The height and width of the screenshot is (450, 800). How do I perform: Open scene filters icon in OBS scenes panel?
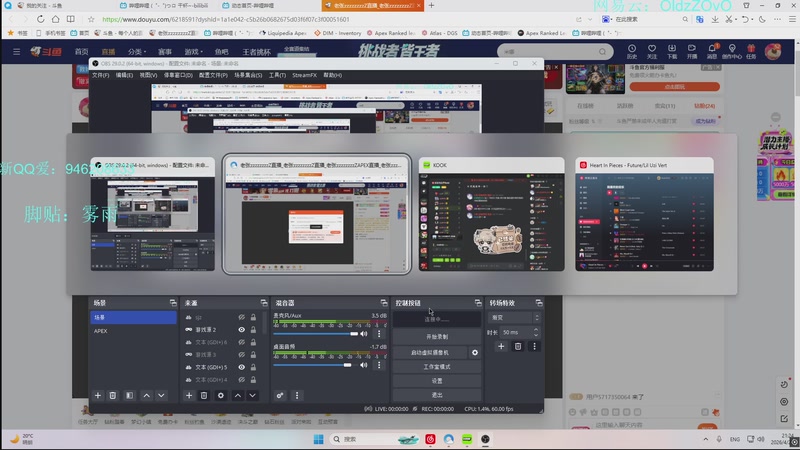pos(130,395)
